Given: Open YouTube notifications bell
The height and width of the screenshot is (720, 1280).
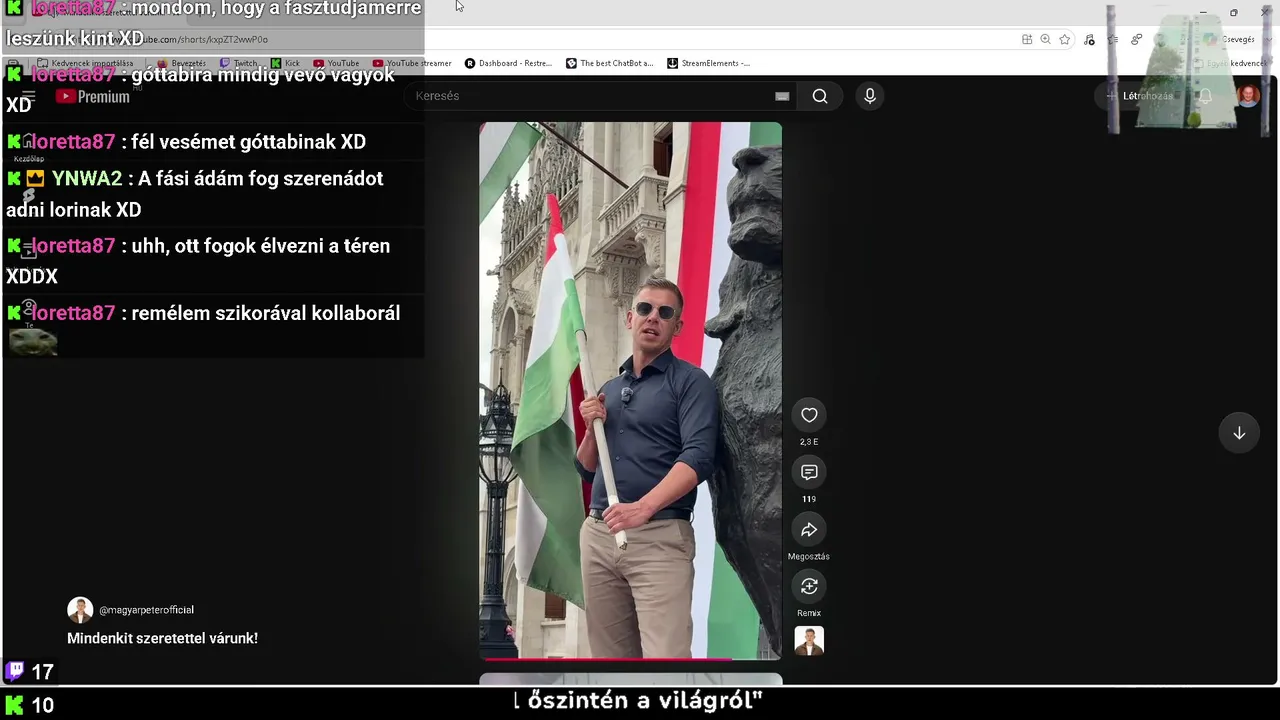Looking at the screenshot, I should 1205,96.
